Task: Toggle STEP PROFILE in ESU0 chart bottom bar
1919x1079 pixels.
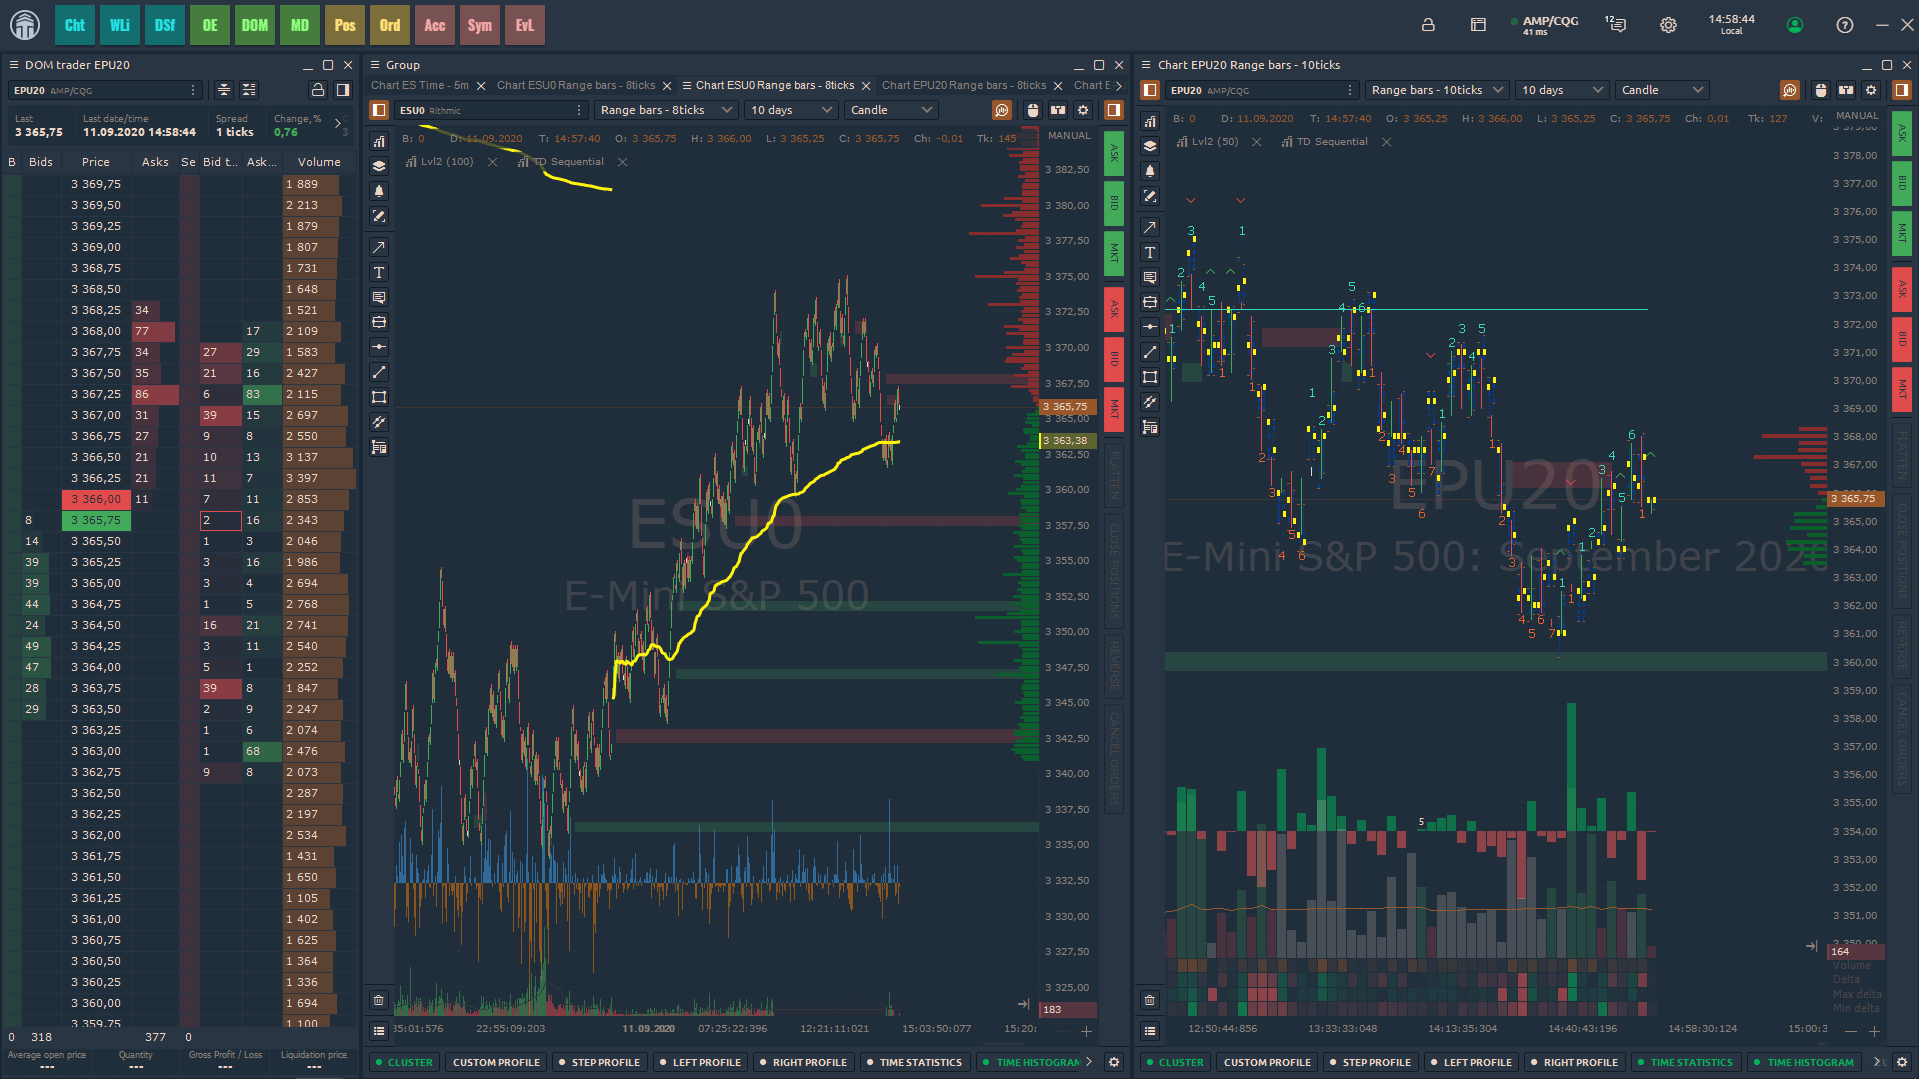Action: 599,1062
